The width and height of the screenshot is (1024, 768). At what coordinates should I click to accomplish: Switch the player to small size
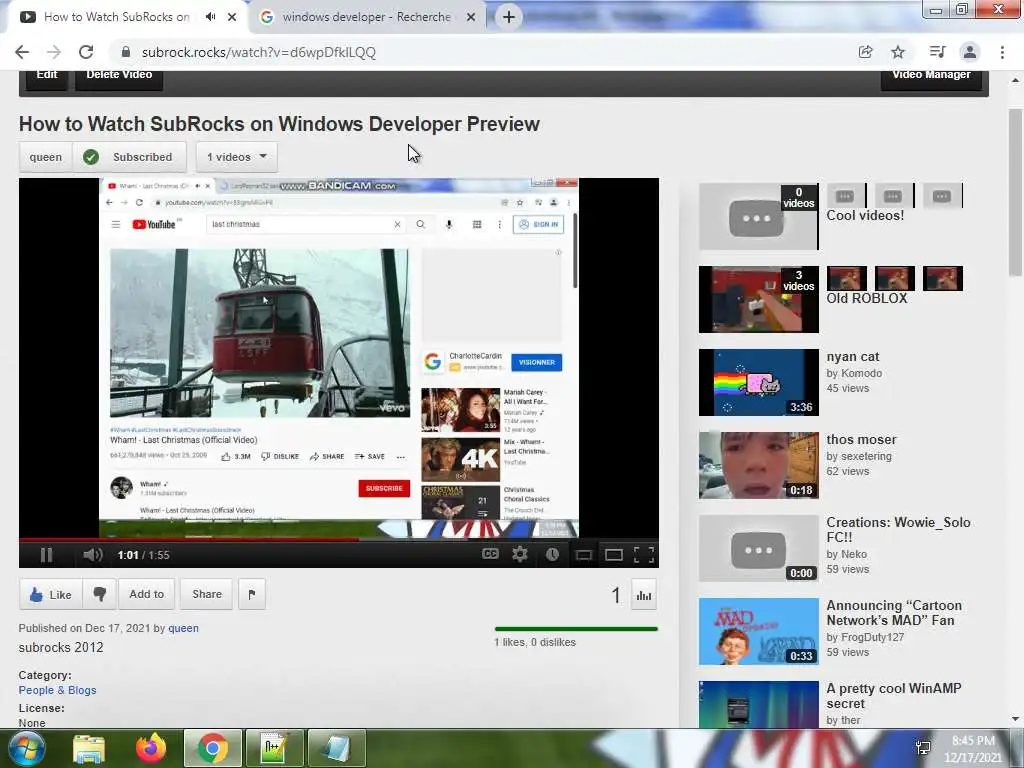pyautogui.click(x=583, y=555)
